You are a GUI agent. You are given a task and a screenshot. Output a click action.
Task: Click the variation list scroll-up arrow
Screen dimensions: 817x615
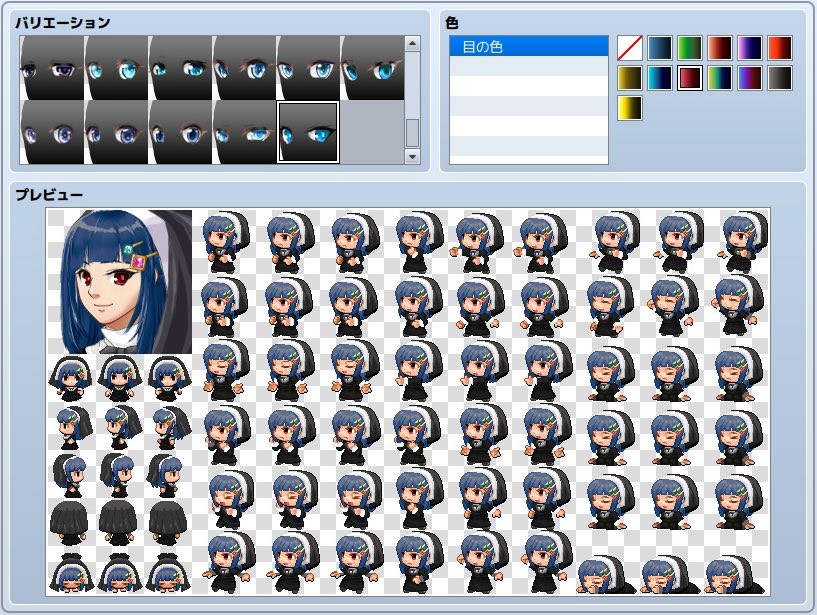click(x=410, y=41)
